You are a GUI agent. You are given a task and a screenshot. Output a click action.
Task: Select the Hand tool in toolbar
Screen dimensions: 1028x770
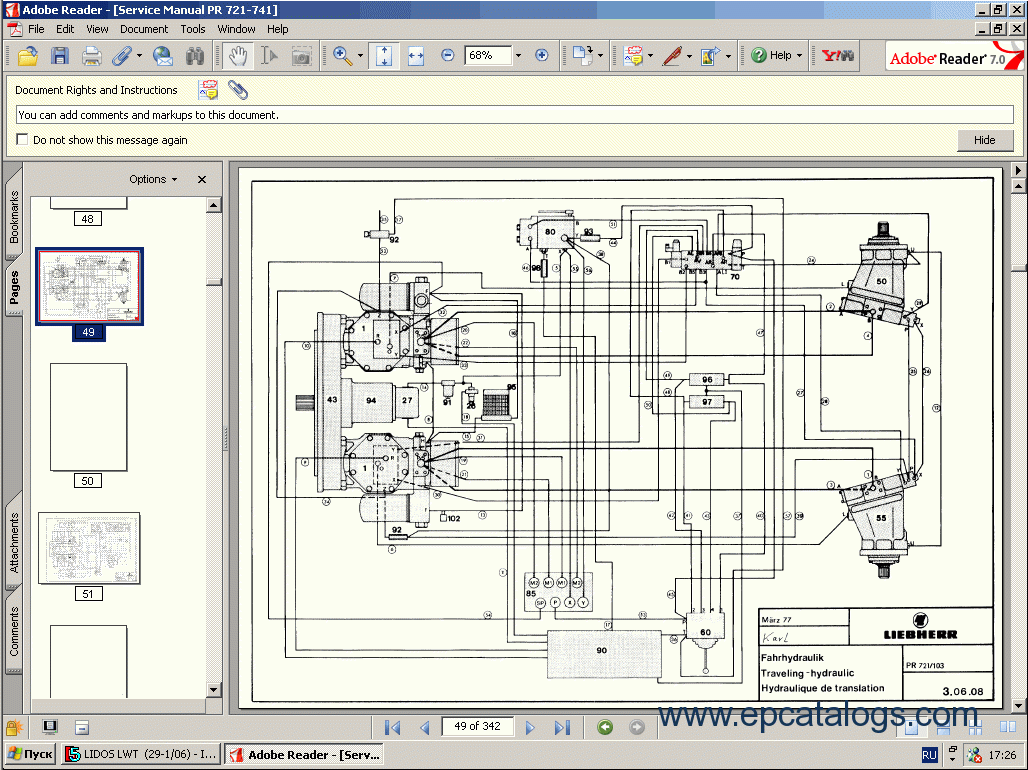point(237,56)
